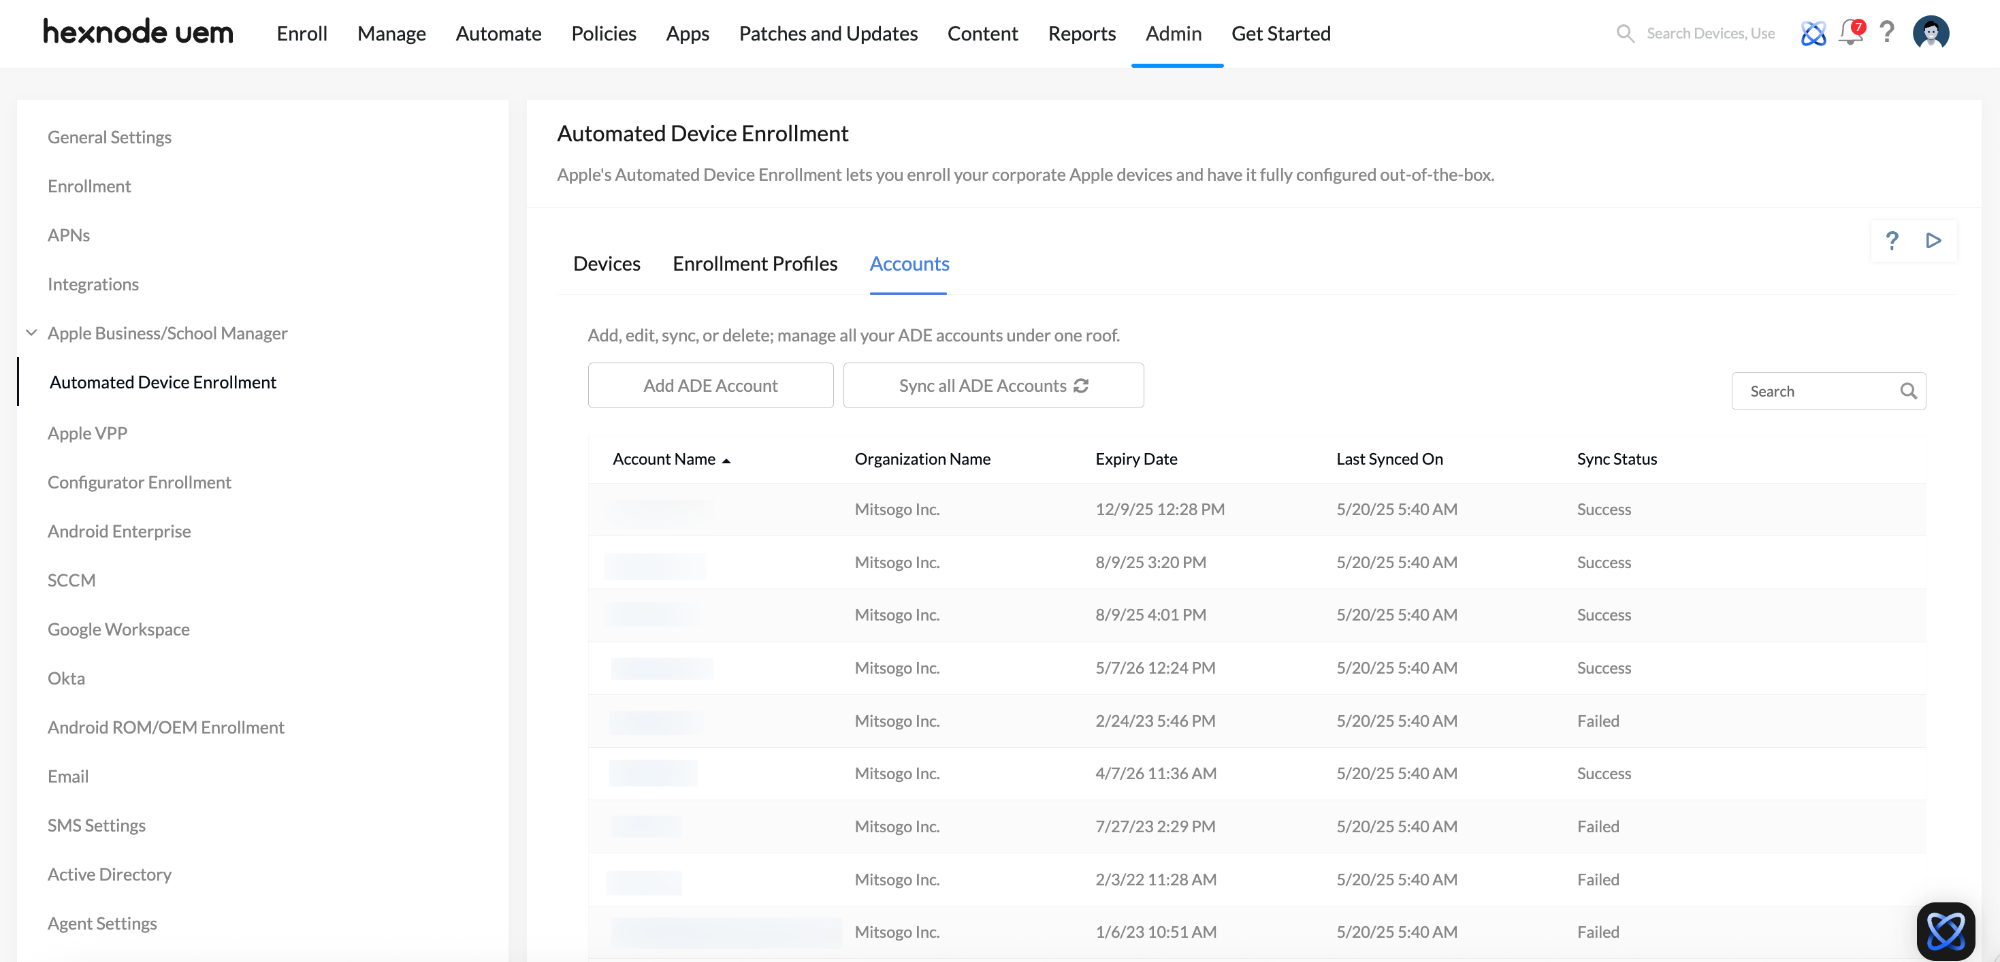The width and height of the screenshot is (2000, 962).
Task: Open the Reports menu
Action: pyautogui.click(x=1082, y=34)
